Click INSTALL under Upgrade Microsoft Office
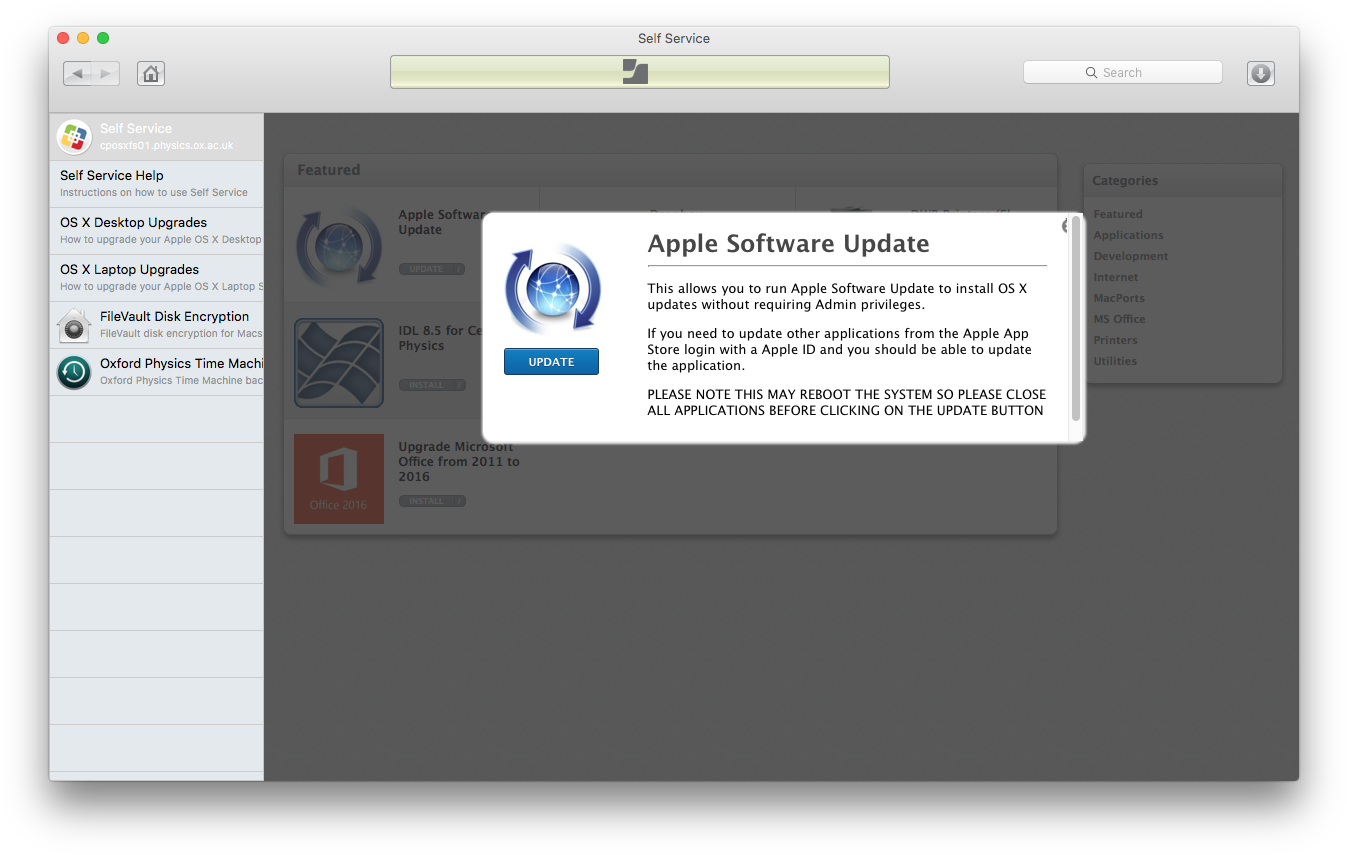Image resolution: width=1347 pixels, height=855 pixels. 432,501
